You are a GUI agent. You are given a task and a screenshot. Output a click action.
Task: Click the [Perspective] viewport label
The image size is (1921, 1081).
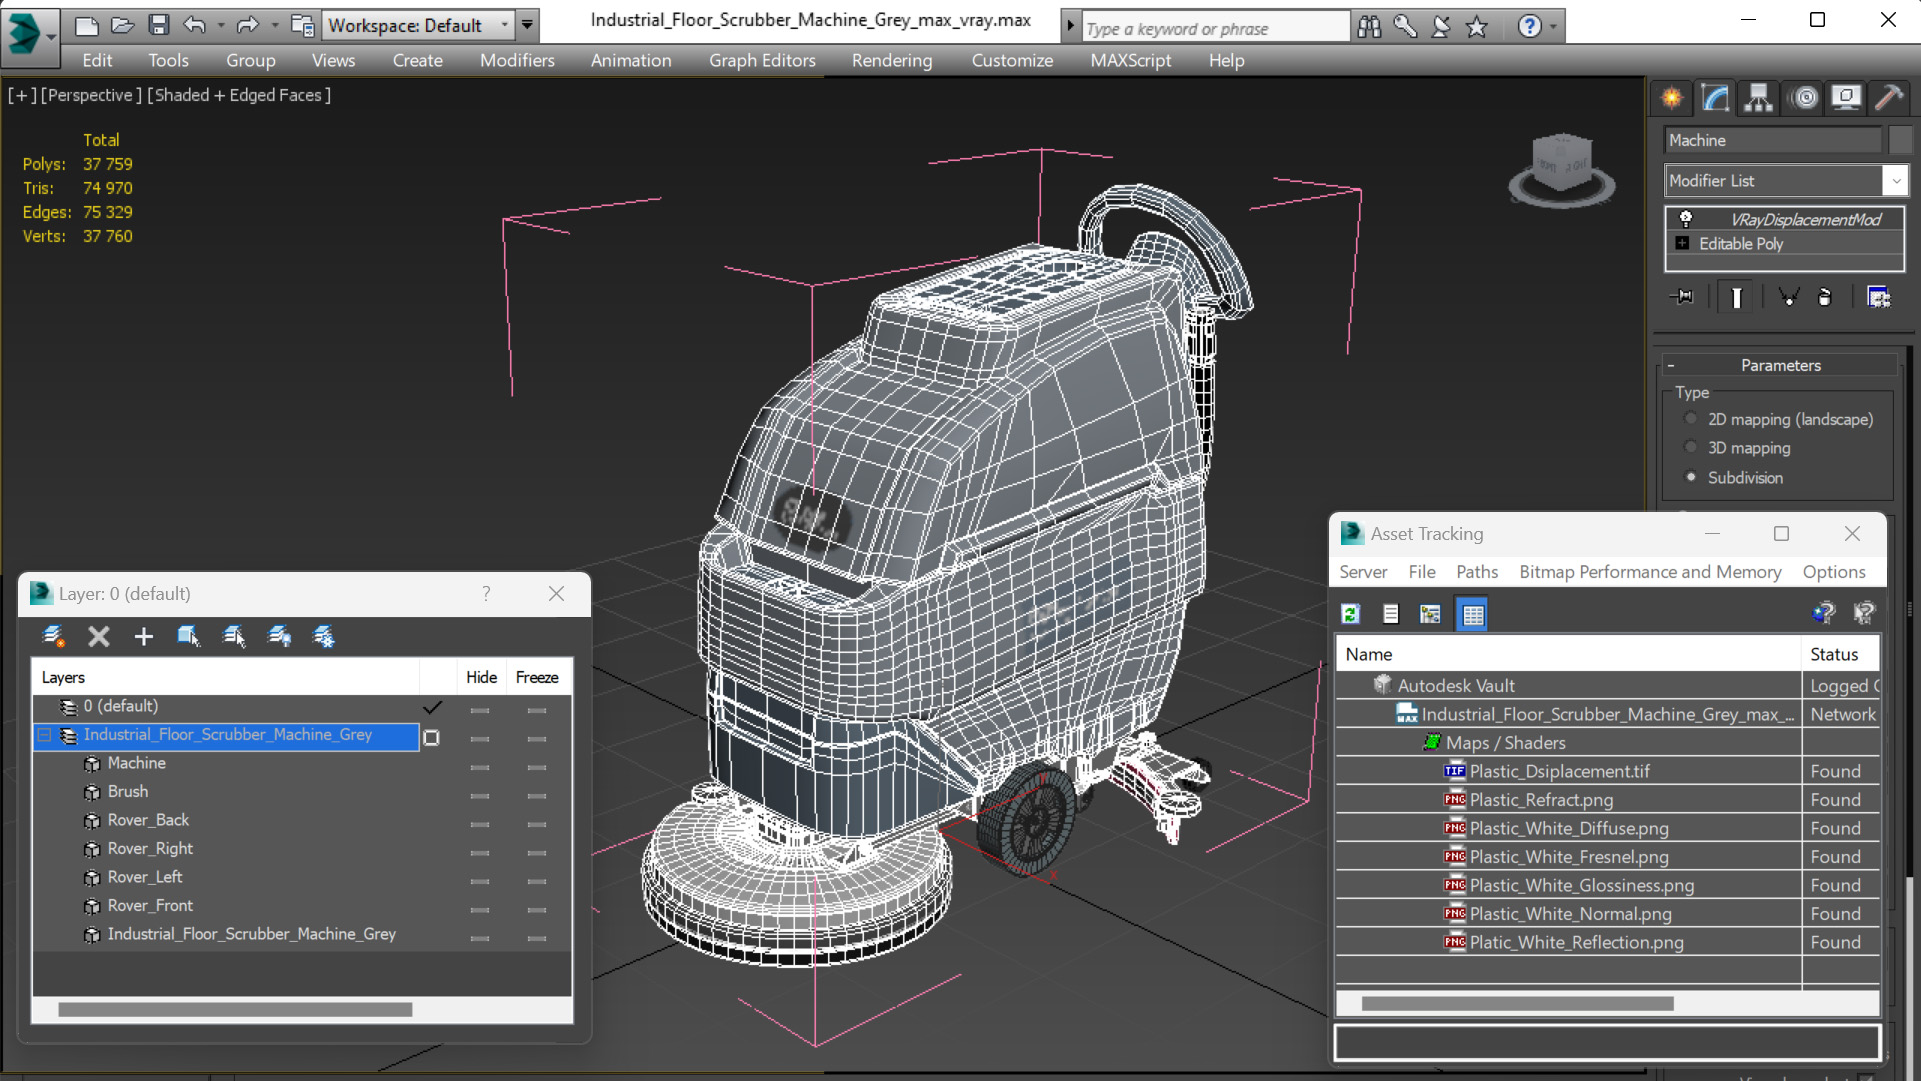tap(91, 95)
